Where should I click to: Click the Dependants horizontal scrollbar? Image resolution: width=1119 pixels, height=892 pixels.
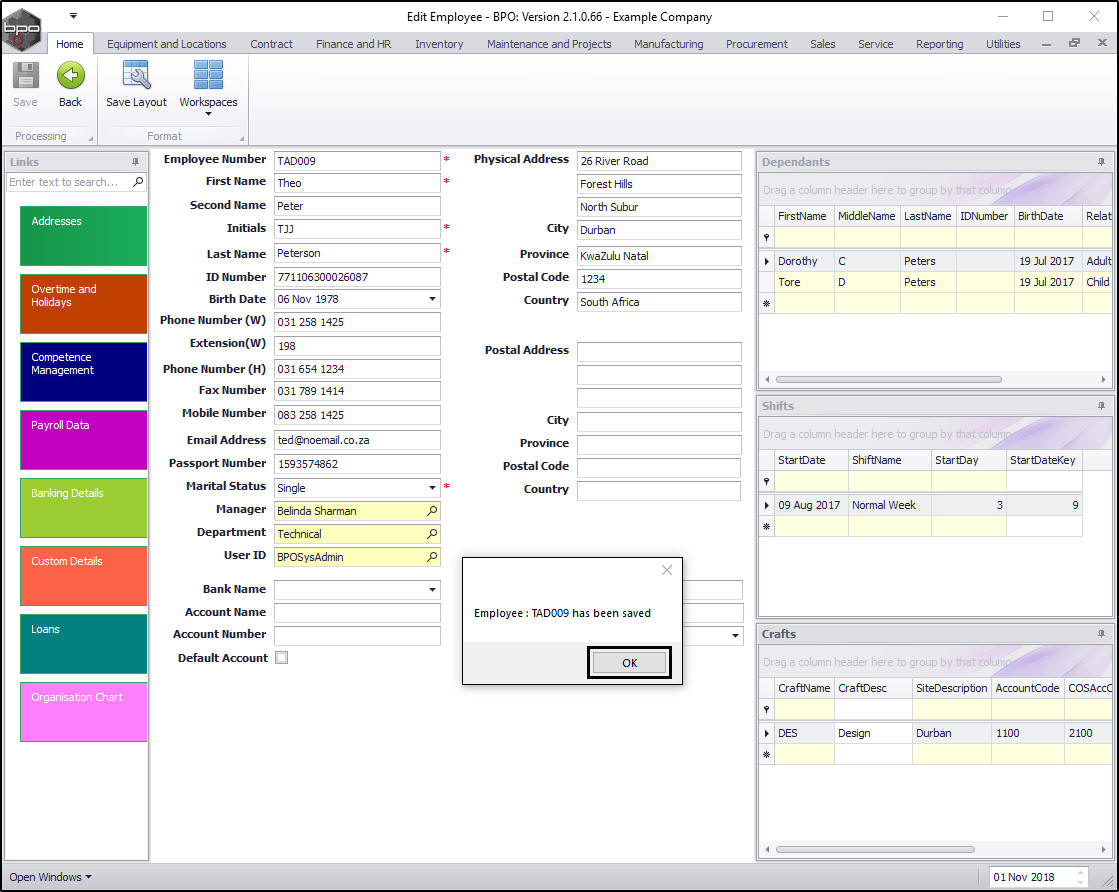888,380
